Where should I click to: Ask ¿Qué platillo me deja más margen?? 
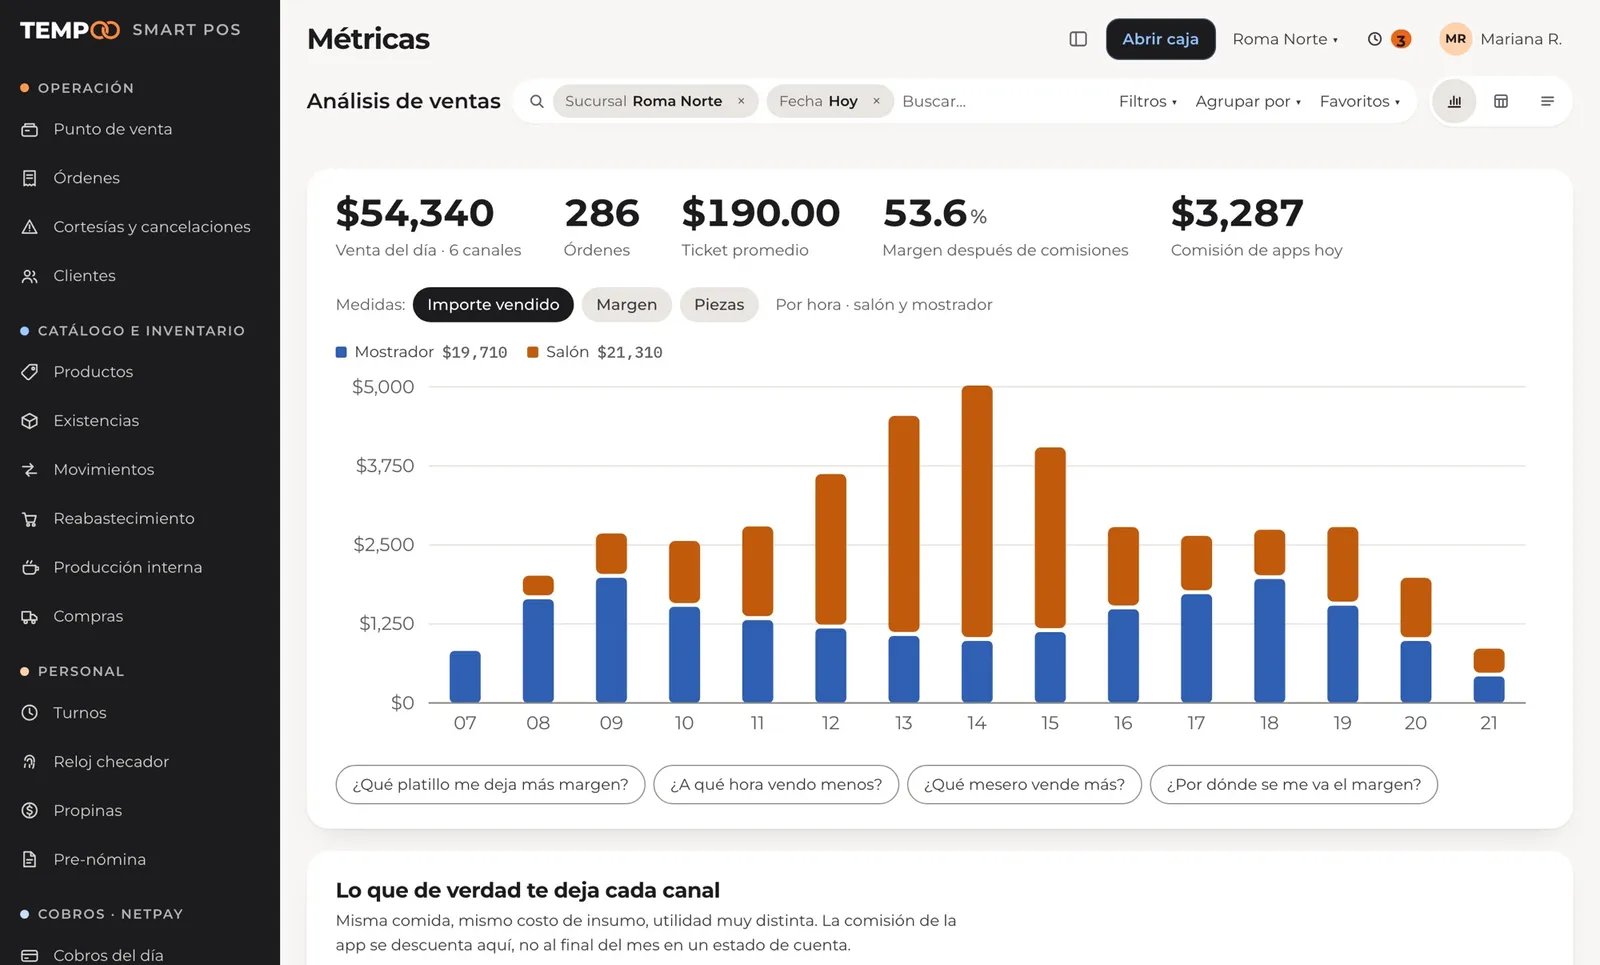coord(490,785)
